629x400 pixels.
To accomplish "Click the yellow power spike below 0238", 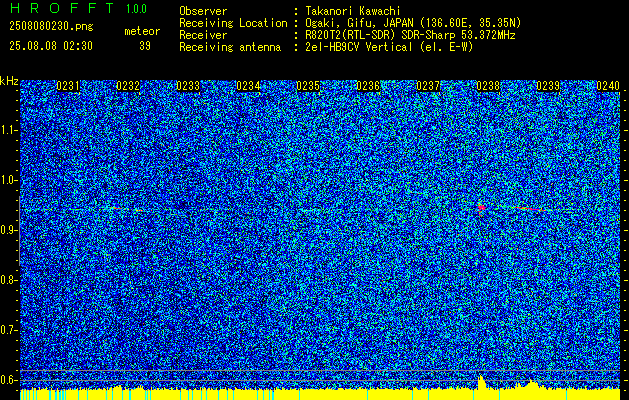I will pos(481,382).
